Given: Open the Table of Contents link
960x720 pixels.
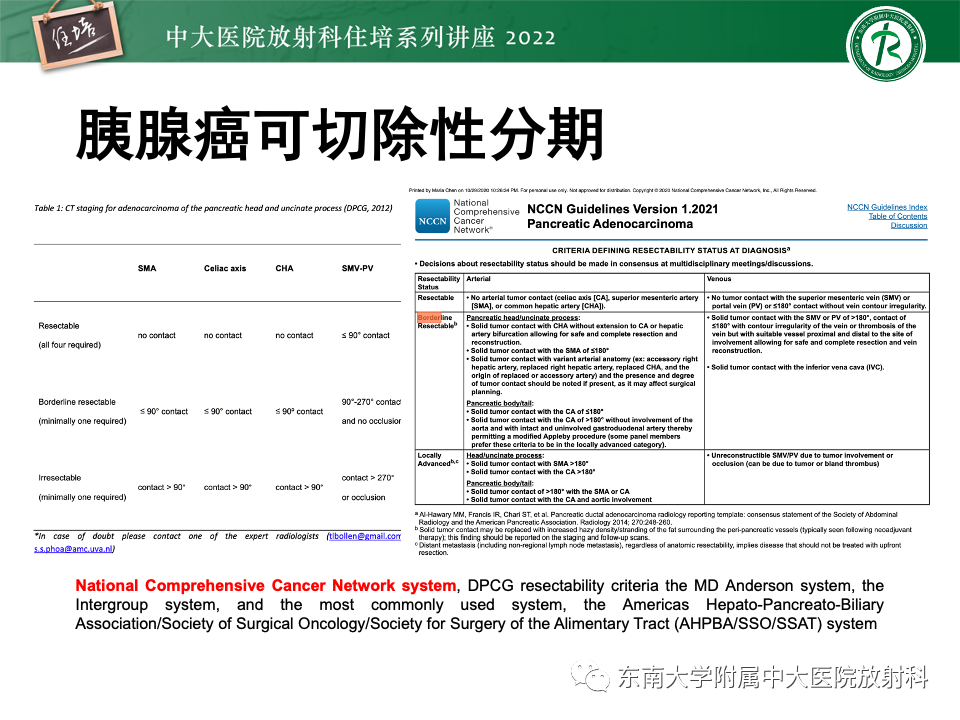Looking at the screenshot, I should point(898,216).
